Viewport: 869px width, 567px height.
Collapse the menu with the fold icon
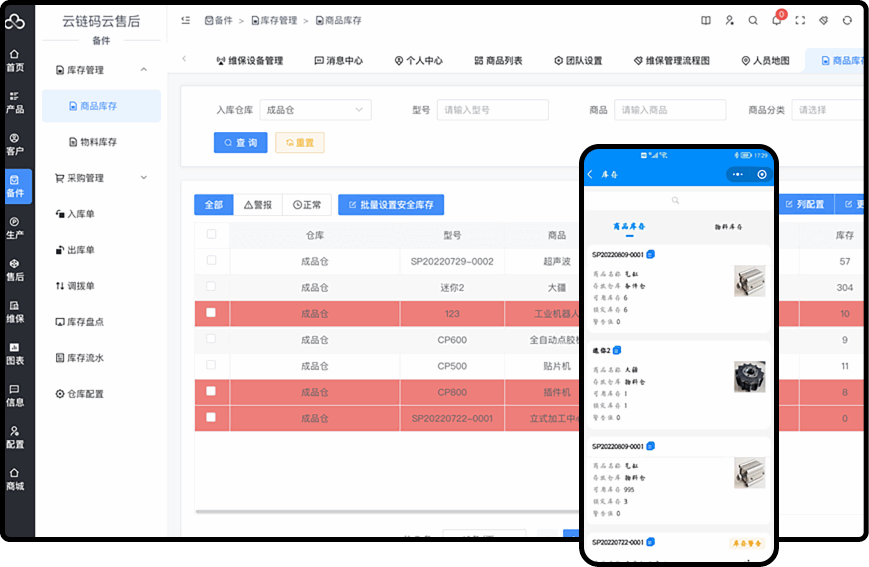click(186, 20)
